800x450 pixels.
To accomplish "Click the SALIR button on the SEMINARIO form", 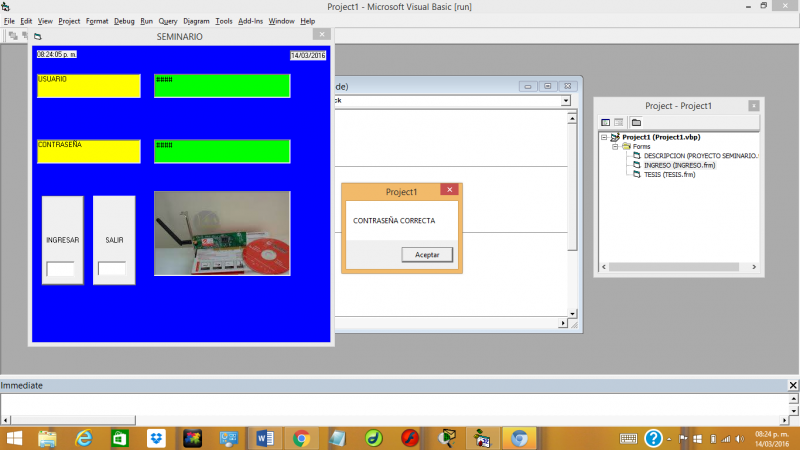I will [114, 240].
